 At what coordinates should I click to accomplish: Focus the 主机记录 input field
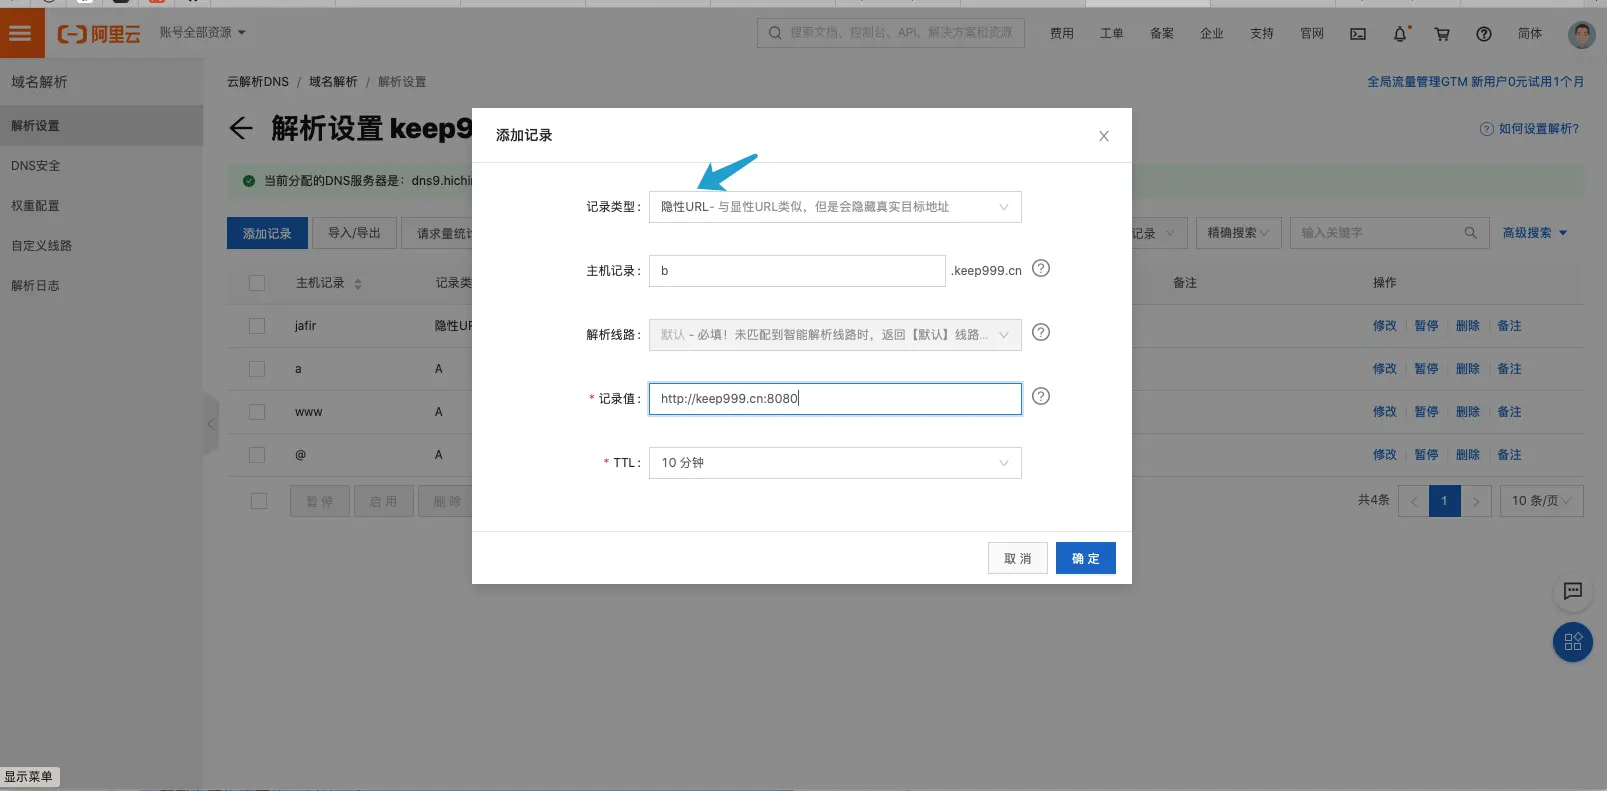pyautogui.click(x=797, y=271)
